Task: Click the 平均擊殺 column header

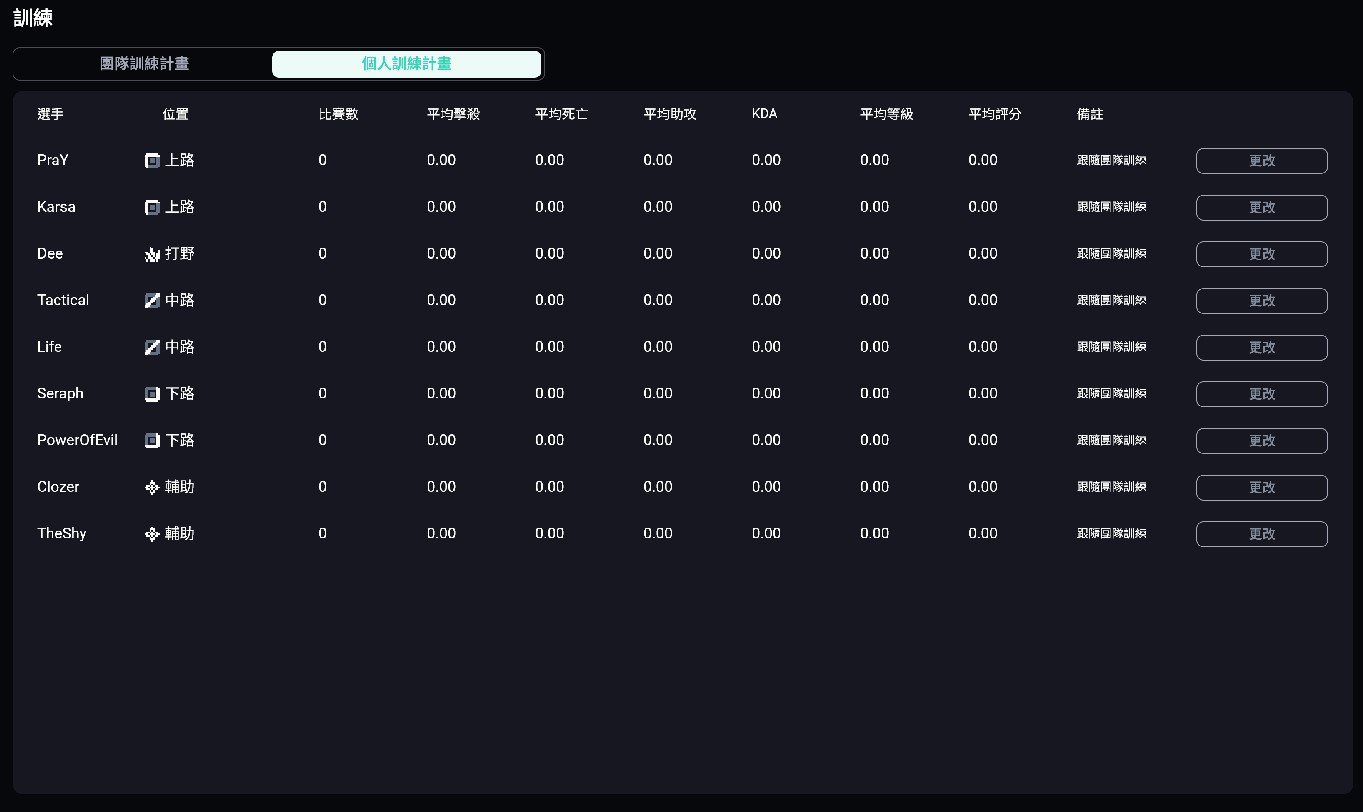Action: (453, 114)
